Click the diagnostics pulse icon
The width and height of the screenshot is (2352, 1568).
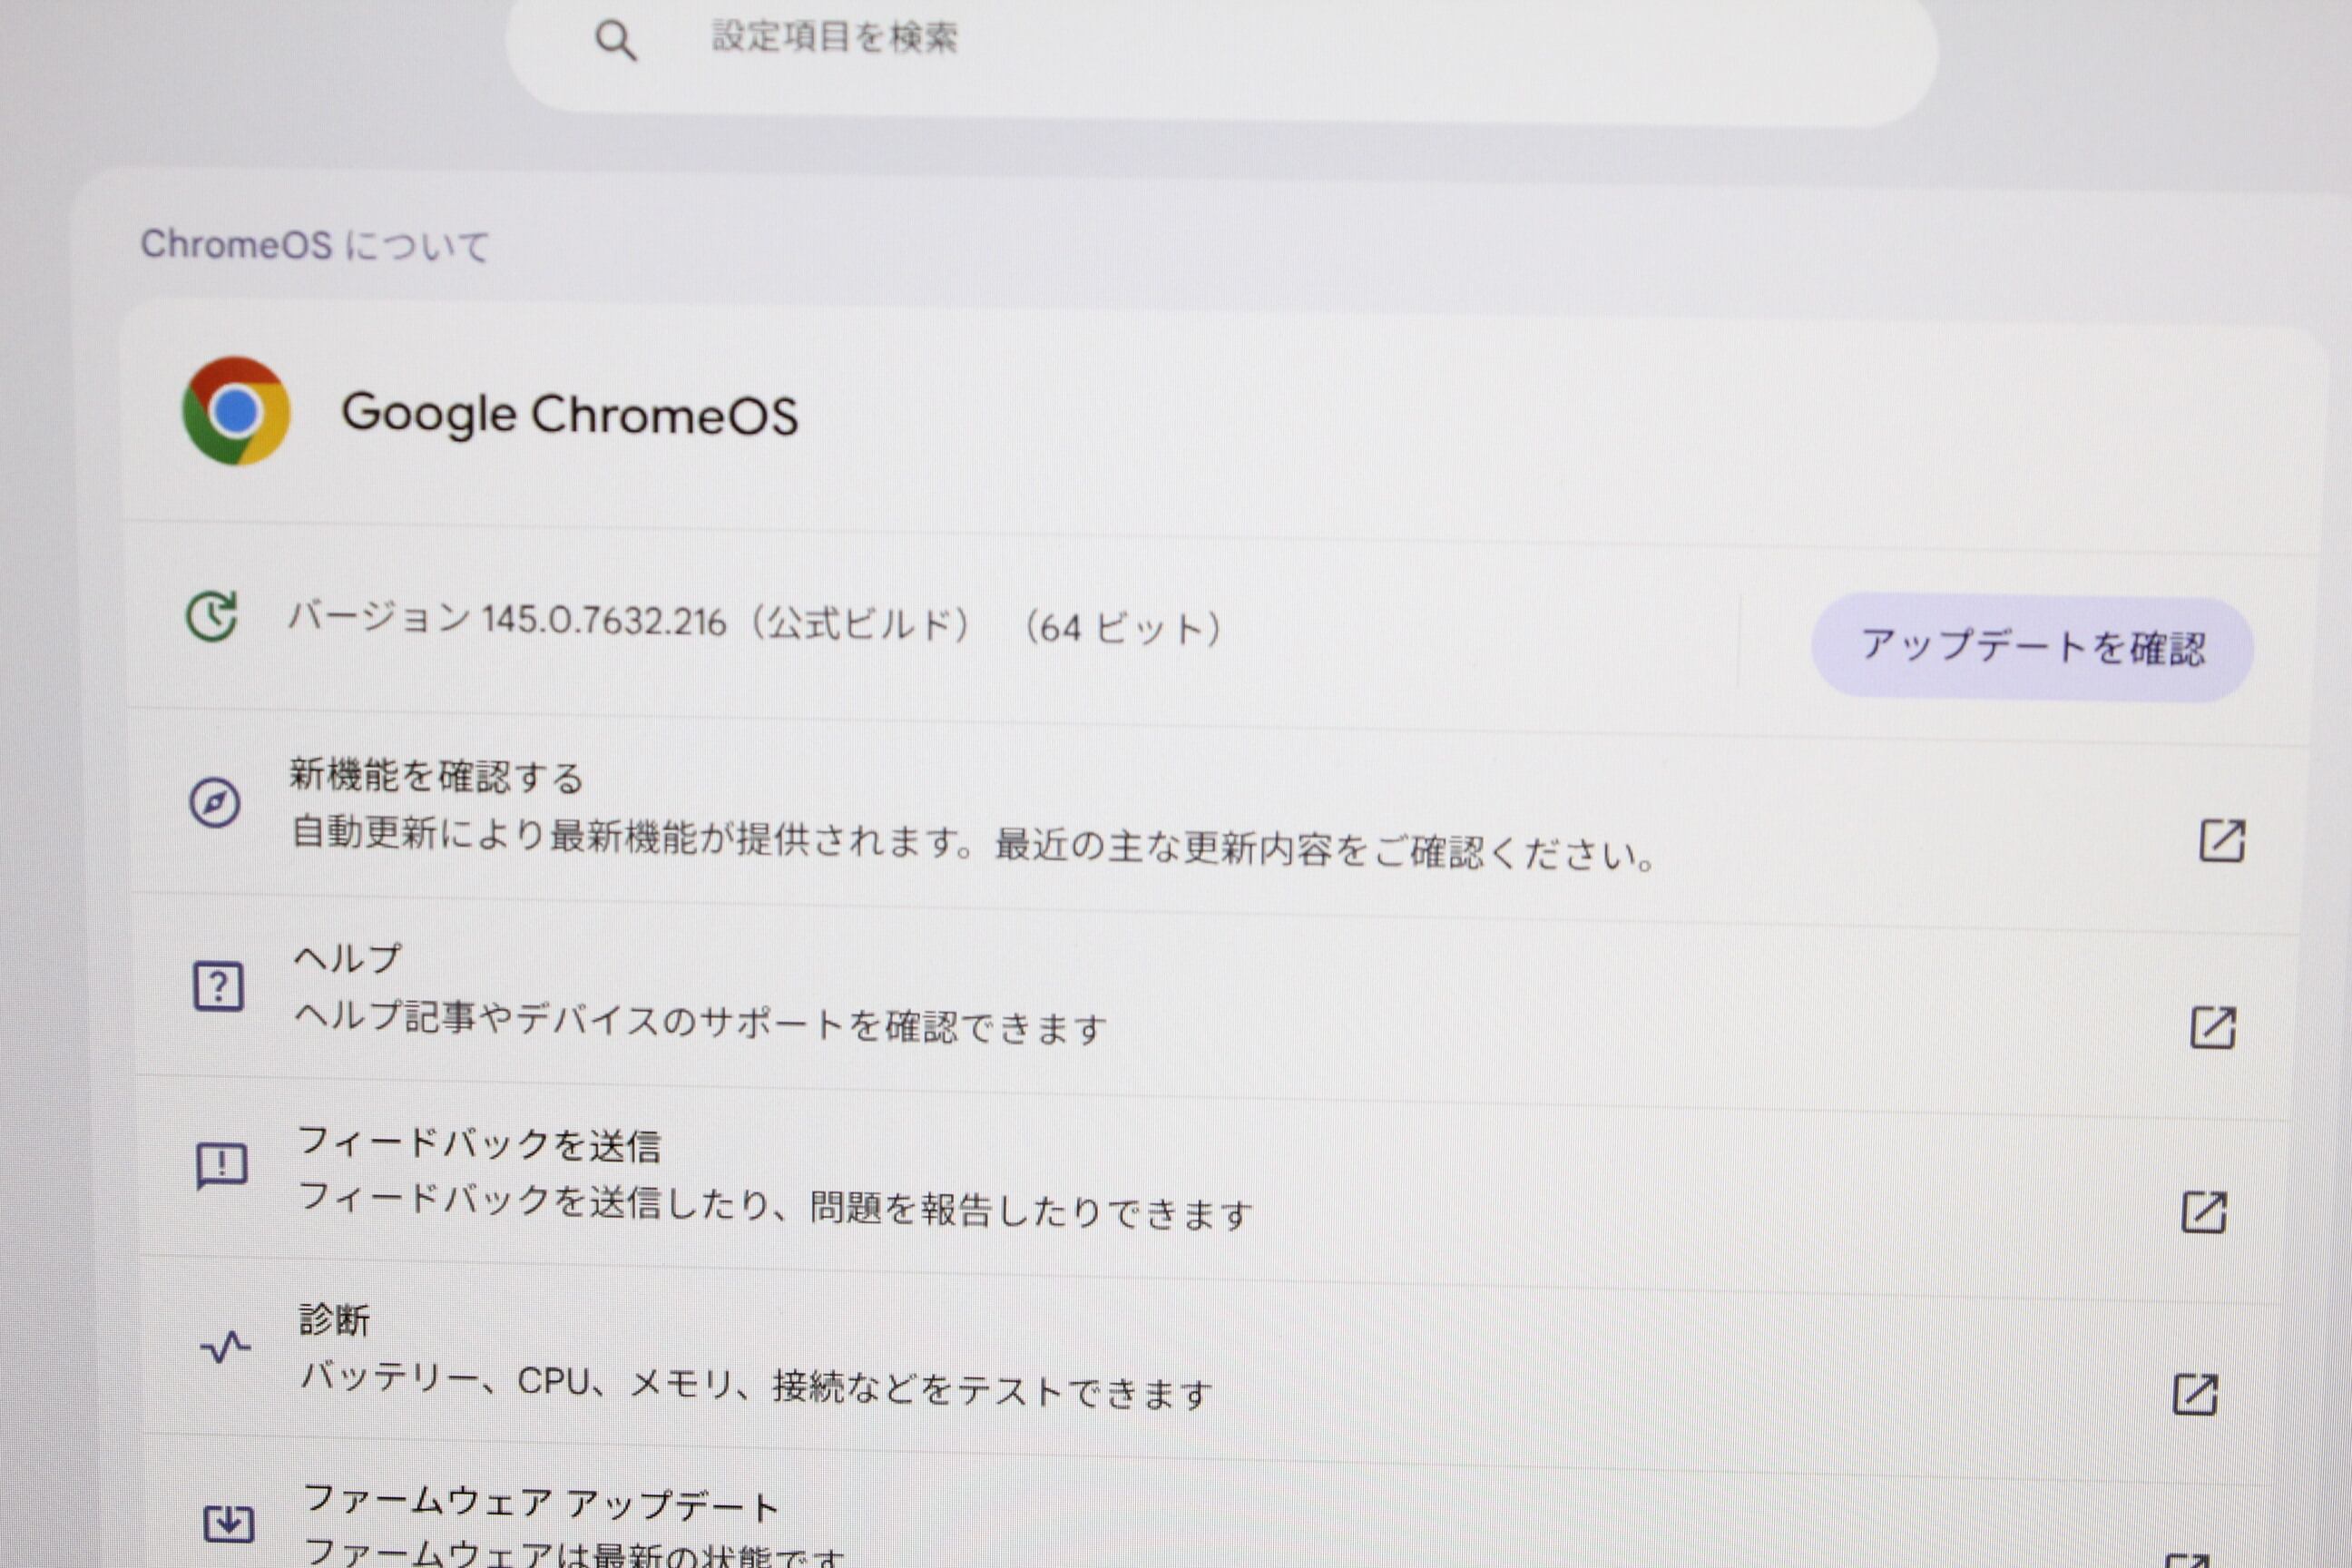225,1348
